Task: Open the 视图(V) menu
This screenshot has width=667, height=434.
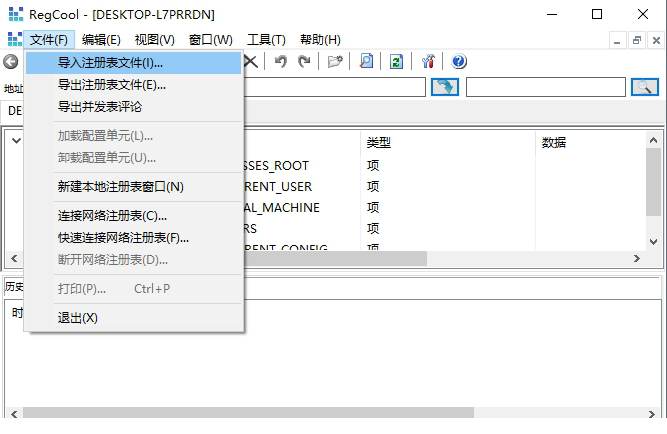Action: click(x=154, y=40)
